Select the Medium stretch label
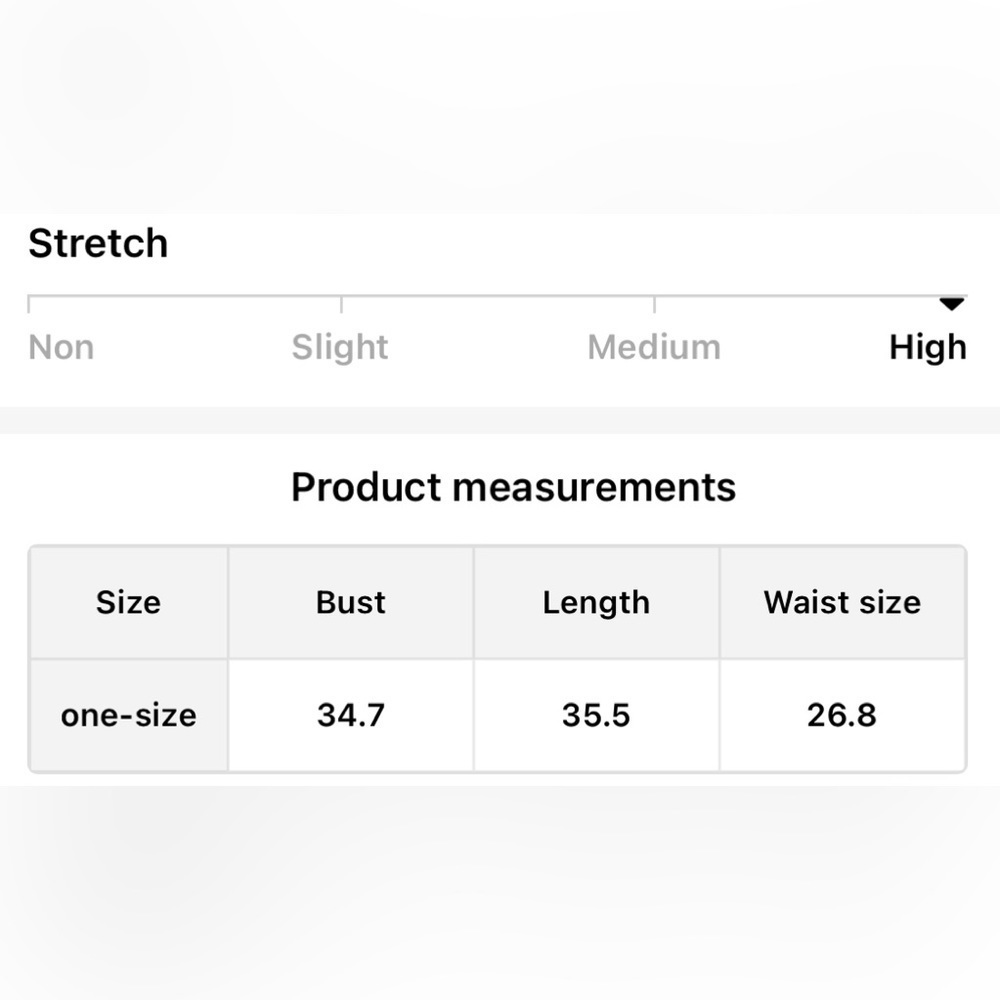Image resolution: width=1000 pixels, height=1000 pixels. [x=654, y=347]
